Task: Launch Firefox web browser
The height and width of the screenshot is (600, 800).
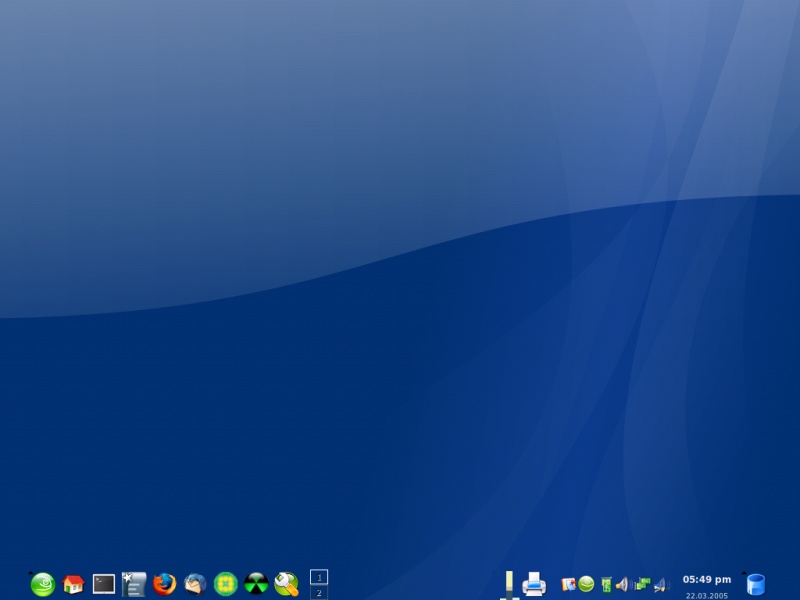Action: click(164, 584)
